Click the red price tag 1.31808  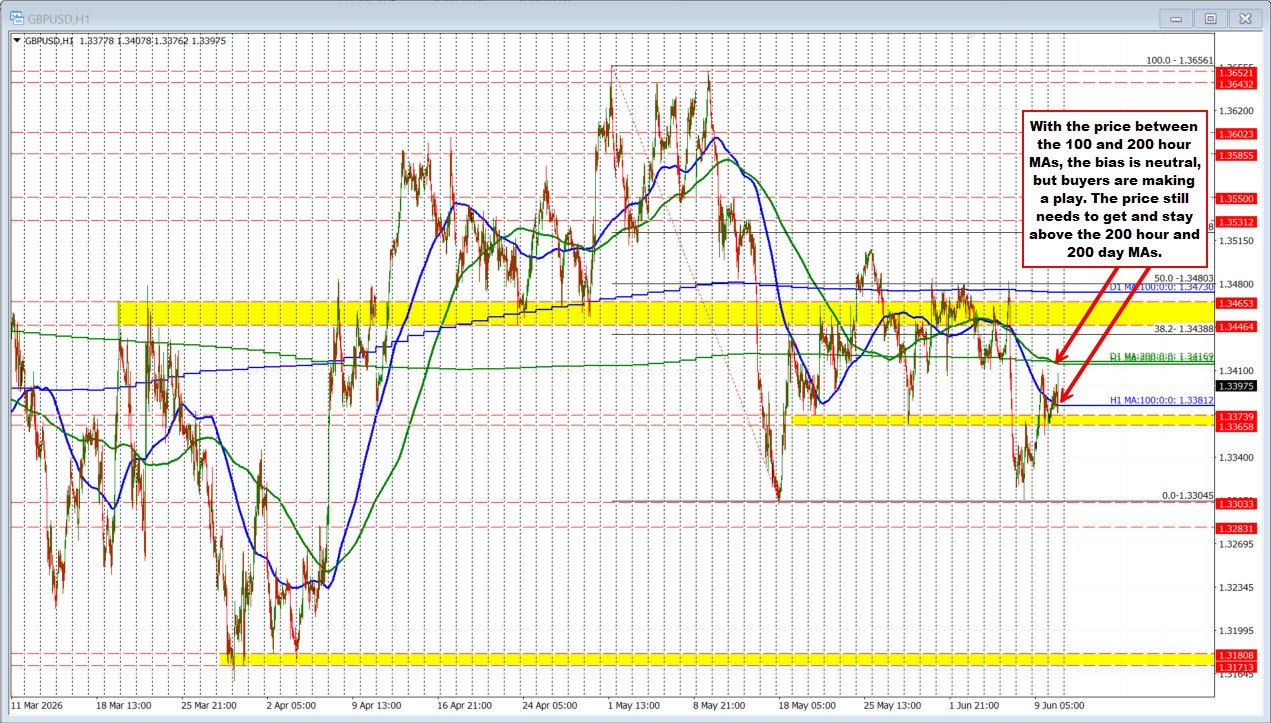(x=1235, y=655)
